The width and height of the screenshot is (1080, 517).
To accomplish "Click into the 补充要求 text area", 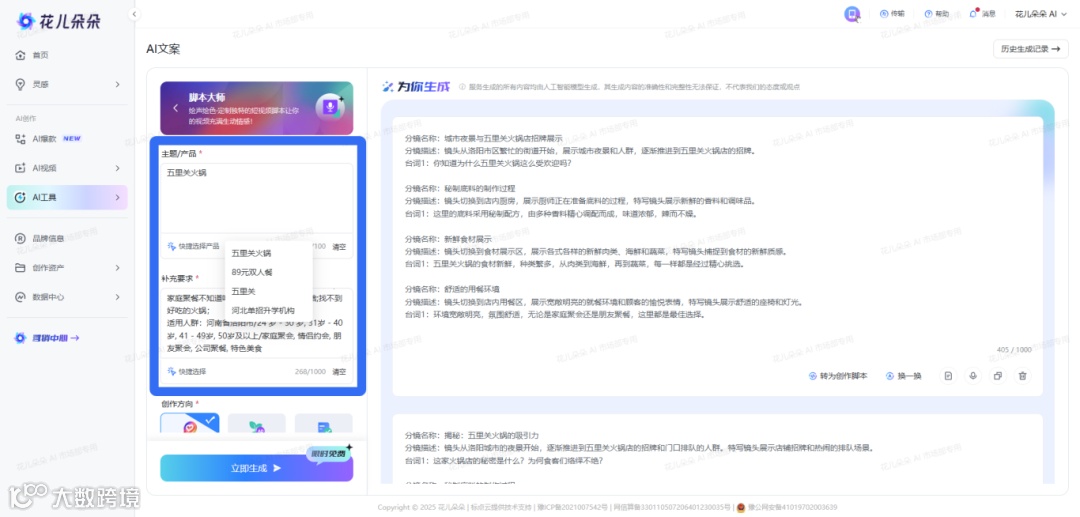I will (256, 324).
